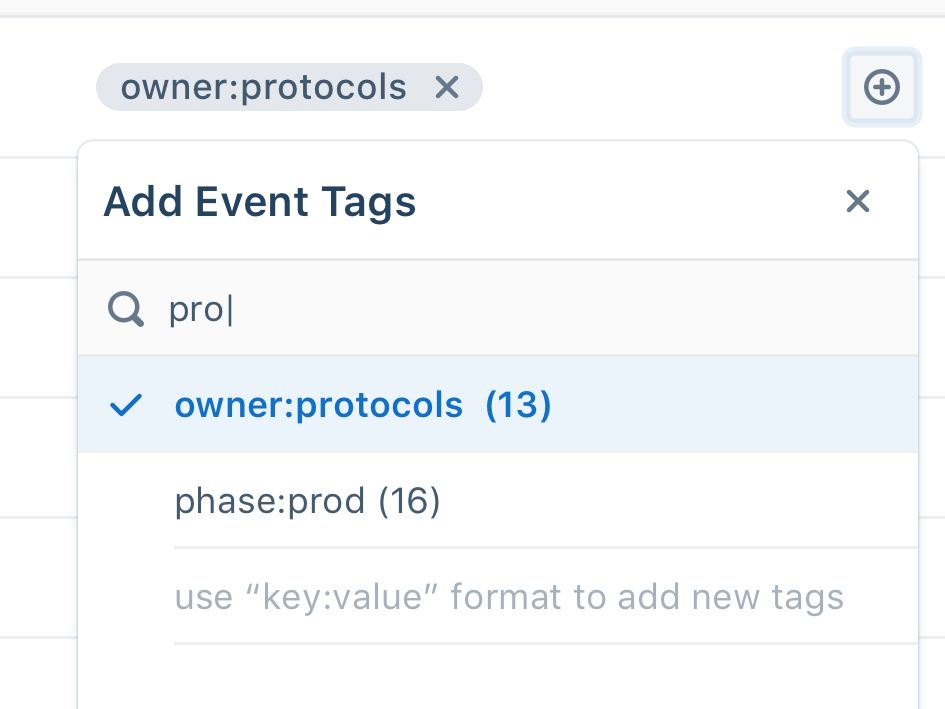945x709 pixels.
Task: Click empty area below the hint row
Action: point(500,675)
